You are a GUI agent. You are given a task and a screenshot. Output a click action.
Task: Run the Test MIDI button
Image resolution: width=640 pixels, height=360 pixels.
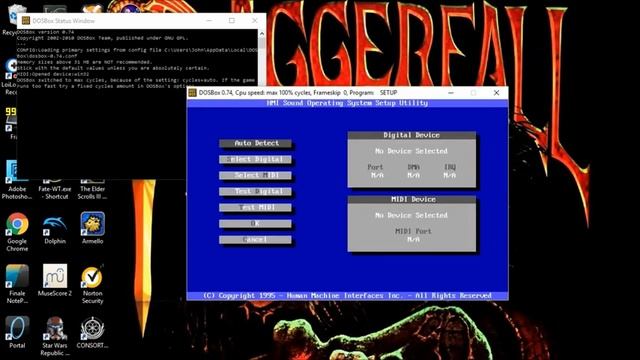click(256, 207)
